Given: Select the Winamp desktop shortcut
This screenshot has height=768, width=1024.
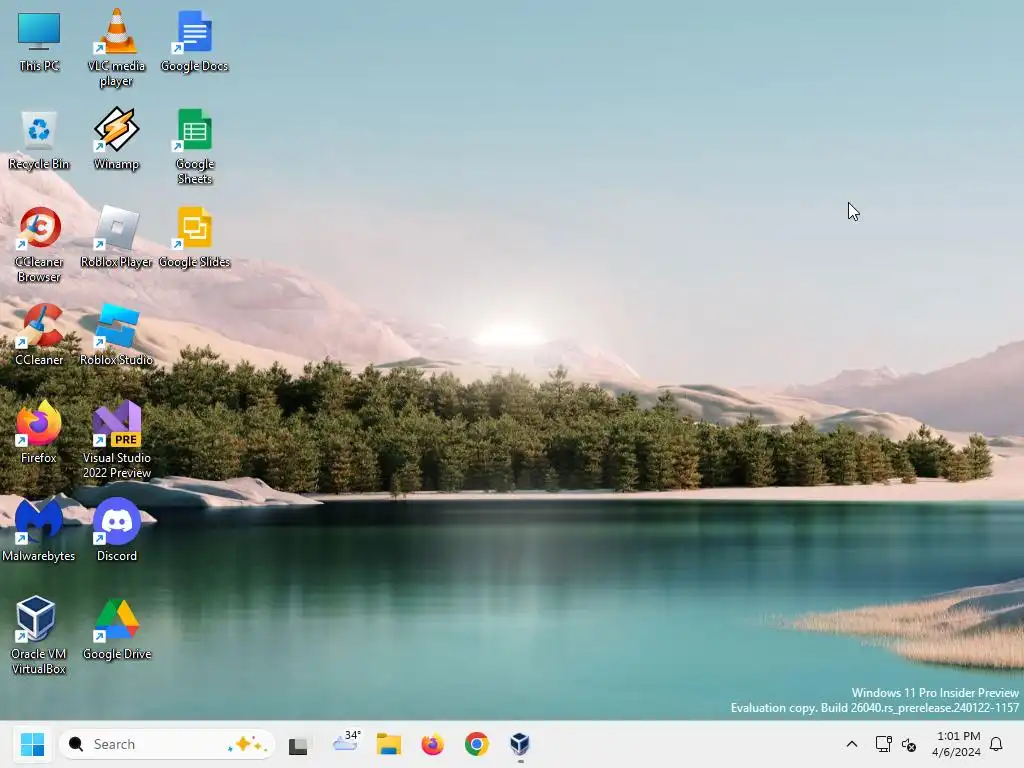Looking at the screenshot, I should (116, 139).
